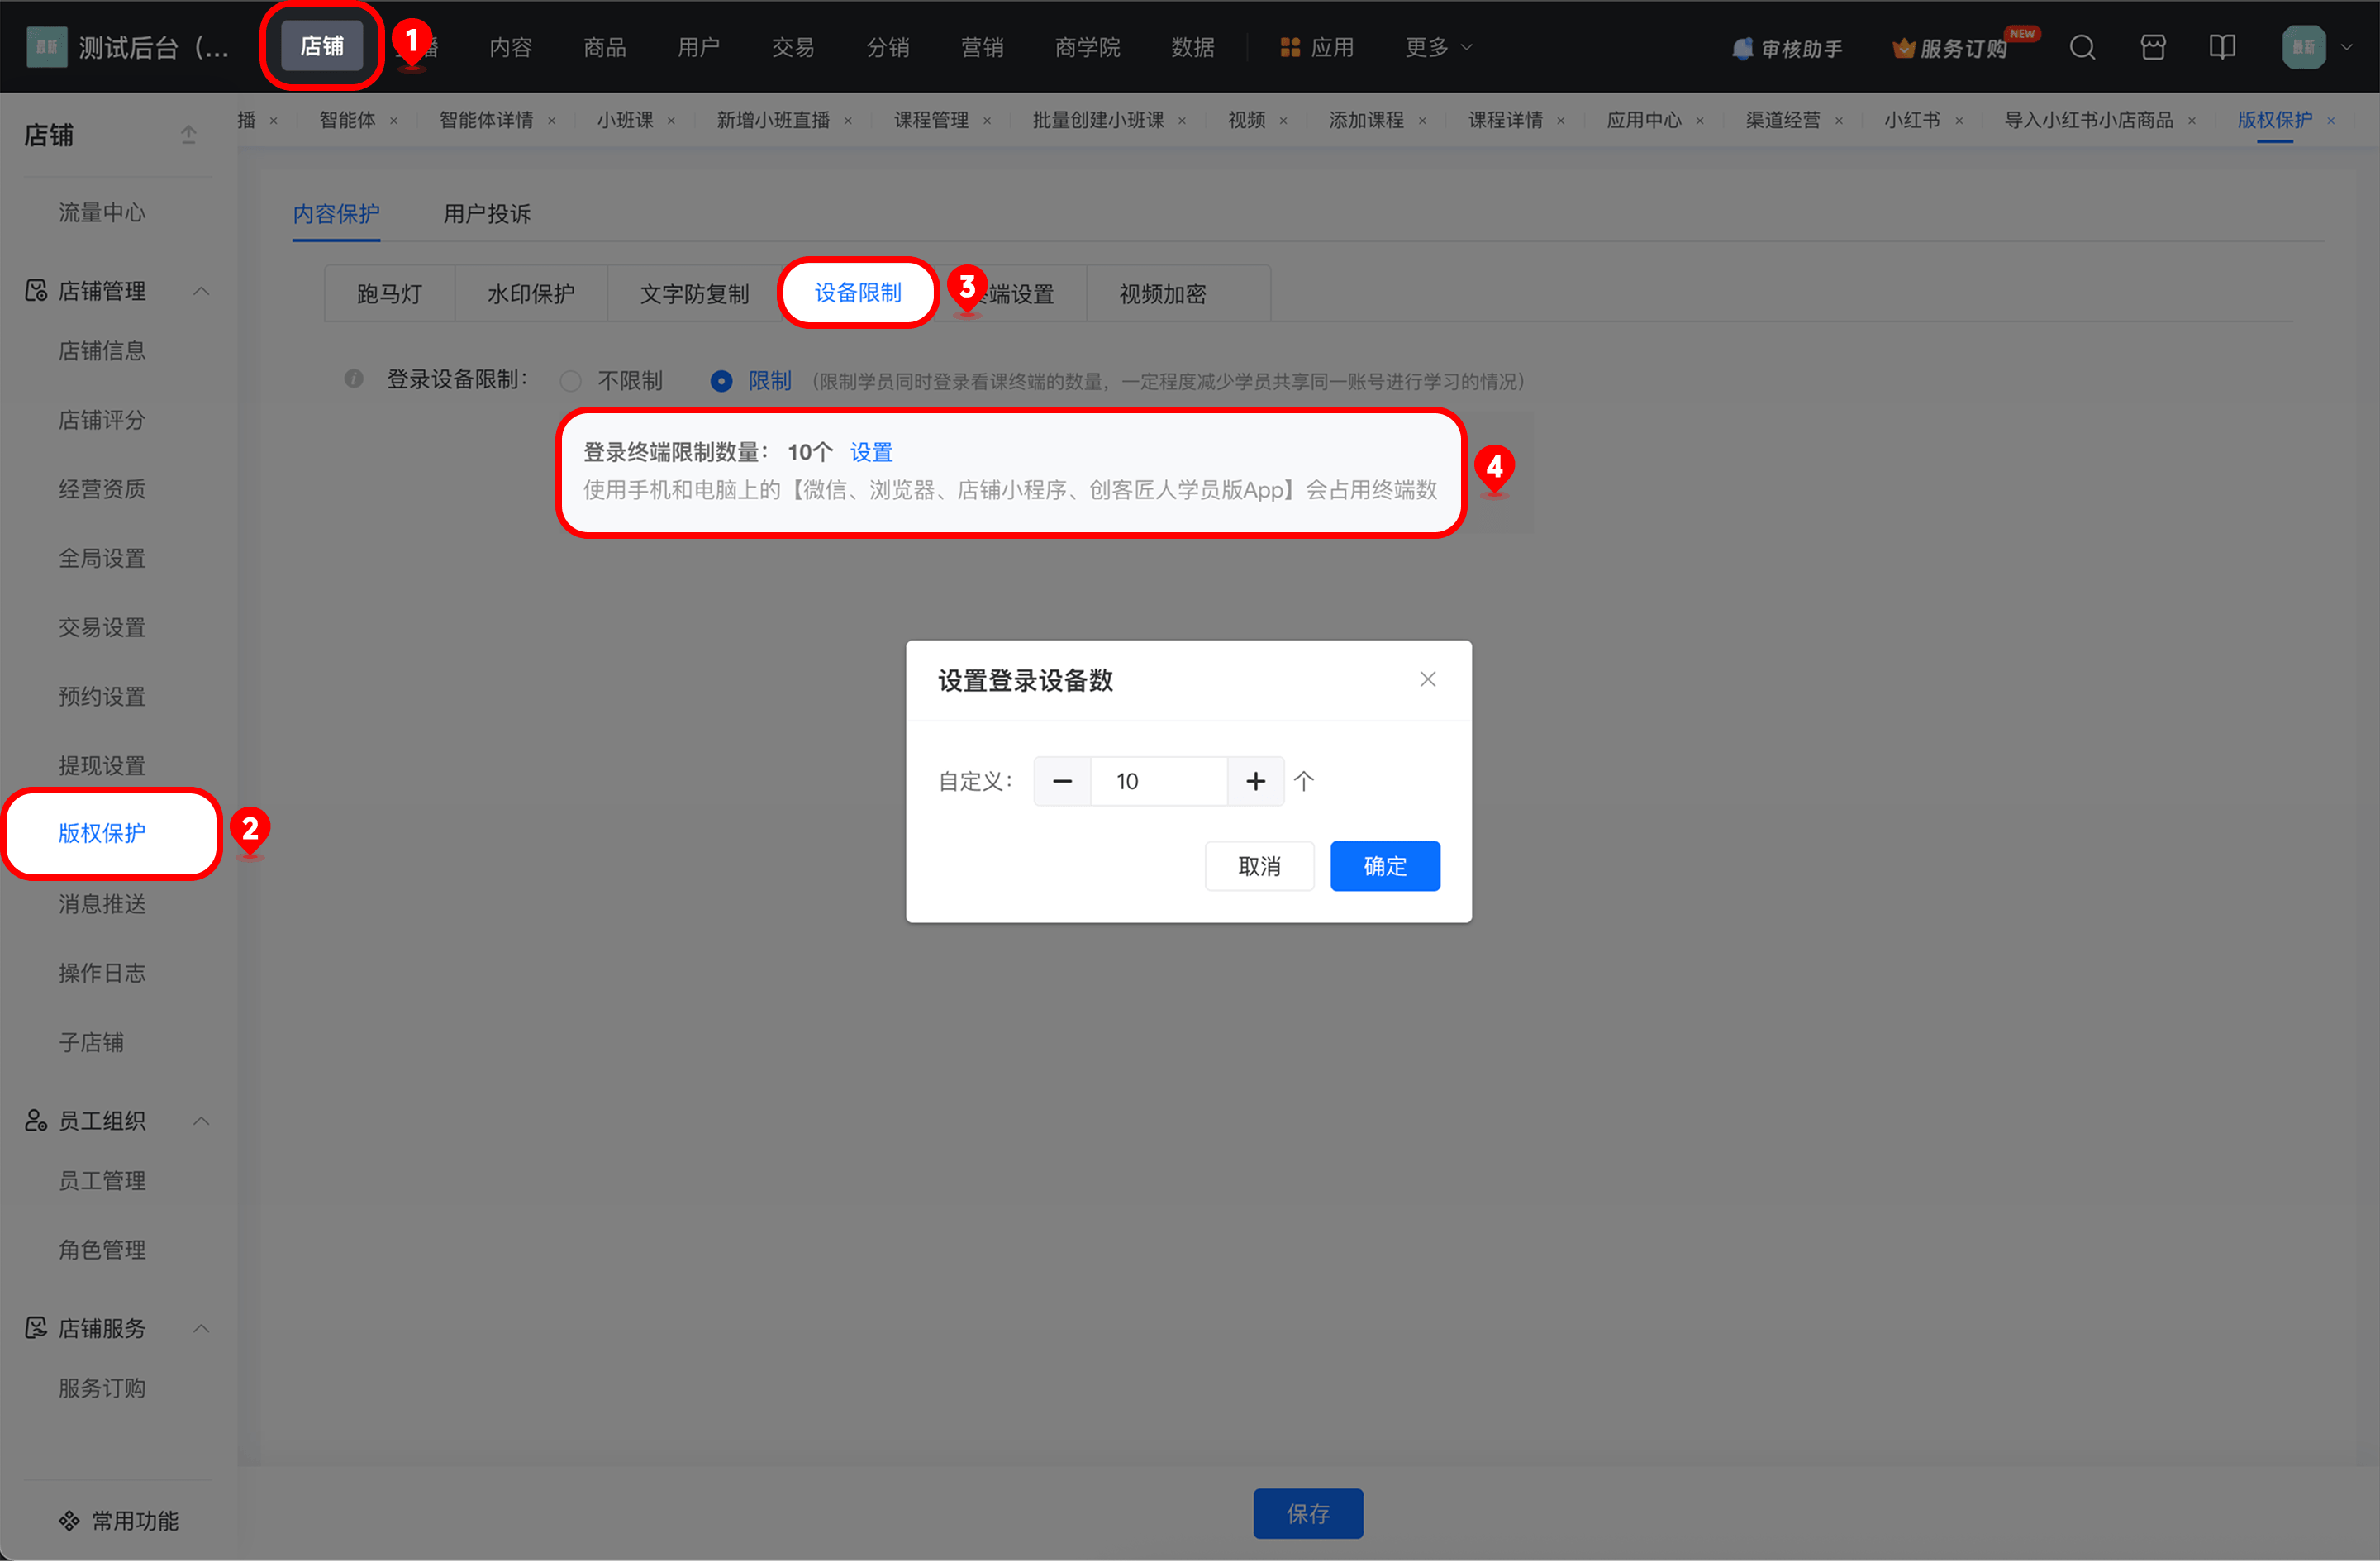Viewport: 2380px width, 1562px height.
Task: Click the search magnifier icon in header
Action: [x=2082, y=47]
